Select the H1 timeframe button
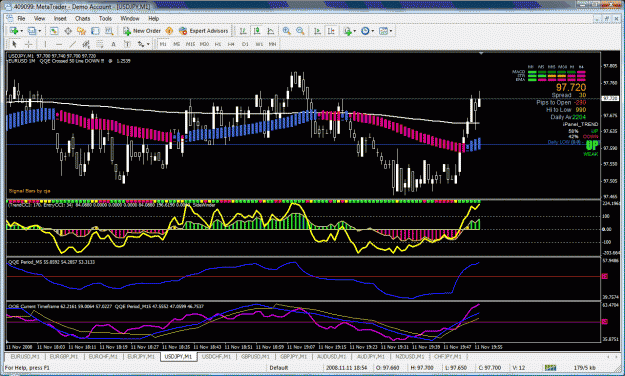 [x=218, y=44]
